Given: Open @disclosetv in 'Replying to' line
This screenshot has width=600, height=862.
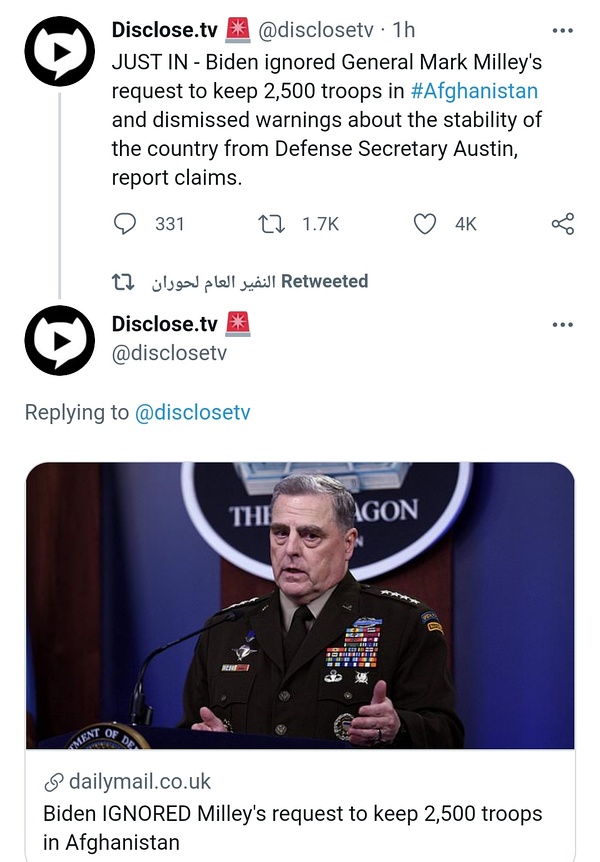Looking at the screenshot, I should [192, 412].
